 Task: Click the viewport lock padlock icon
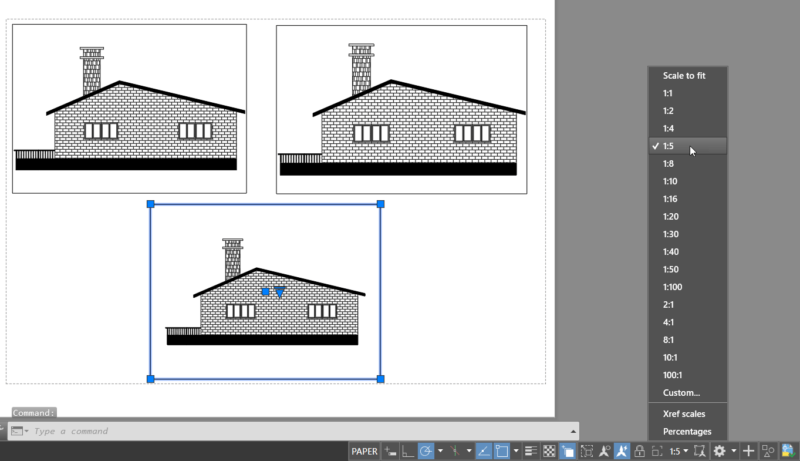click(639, 451)
